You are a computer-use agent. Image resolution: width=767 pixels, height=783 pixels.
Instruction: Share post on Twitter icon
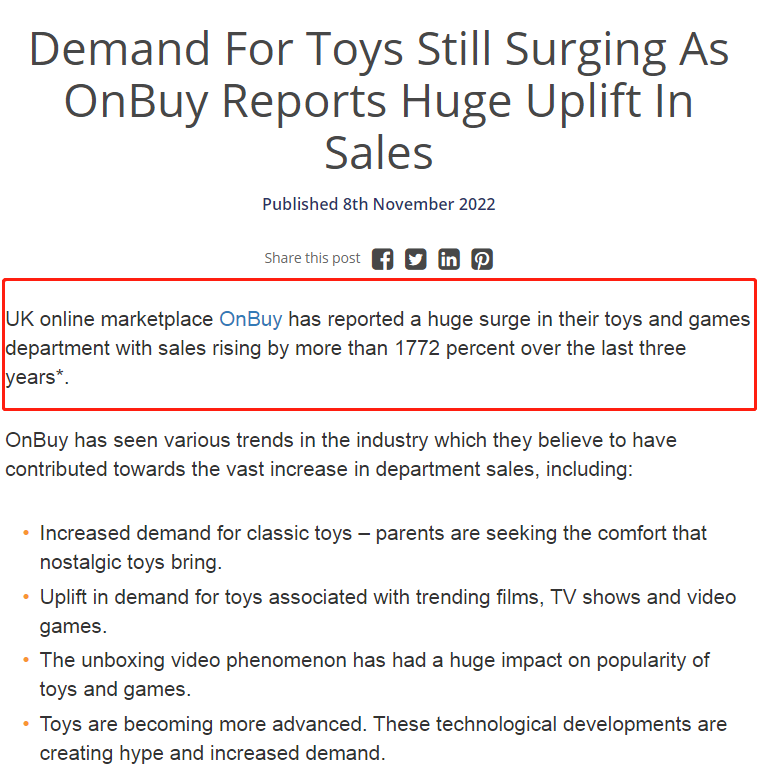click(x=415, y=259)
